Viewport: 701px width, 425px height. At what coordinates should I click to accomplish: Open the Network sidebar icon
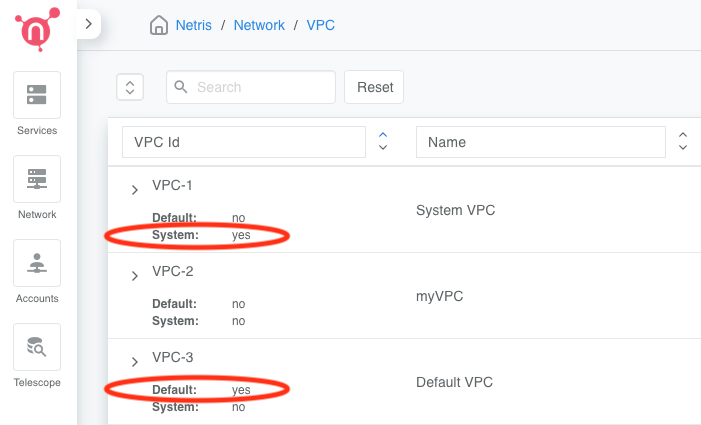(37, 179)
